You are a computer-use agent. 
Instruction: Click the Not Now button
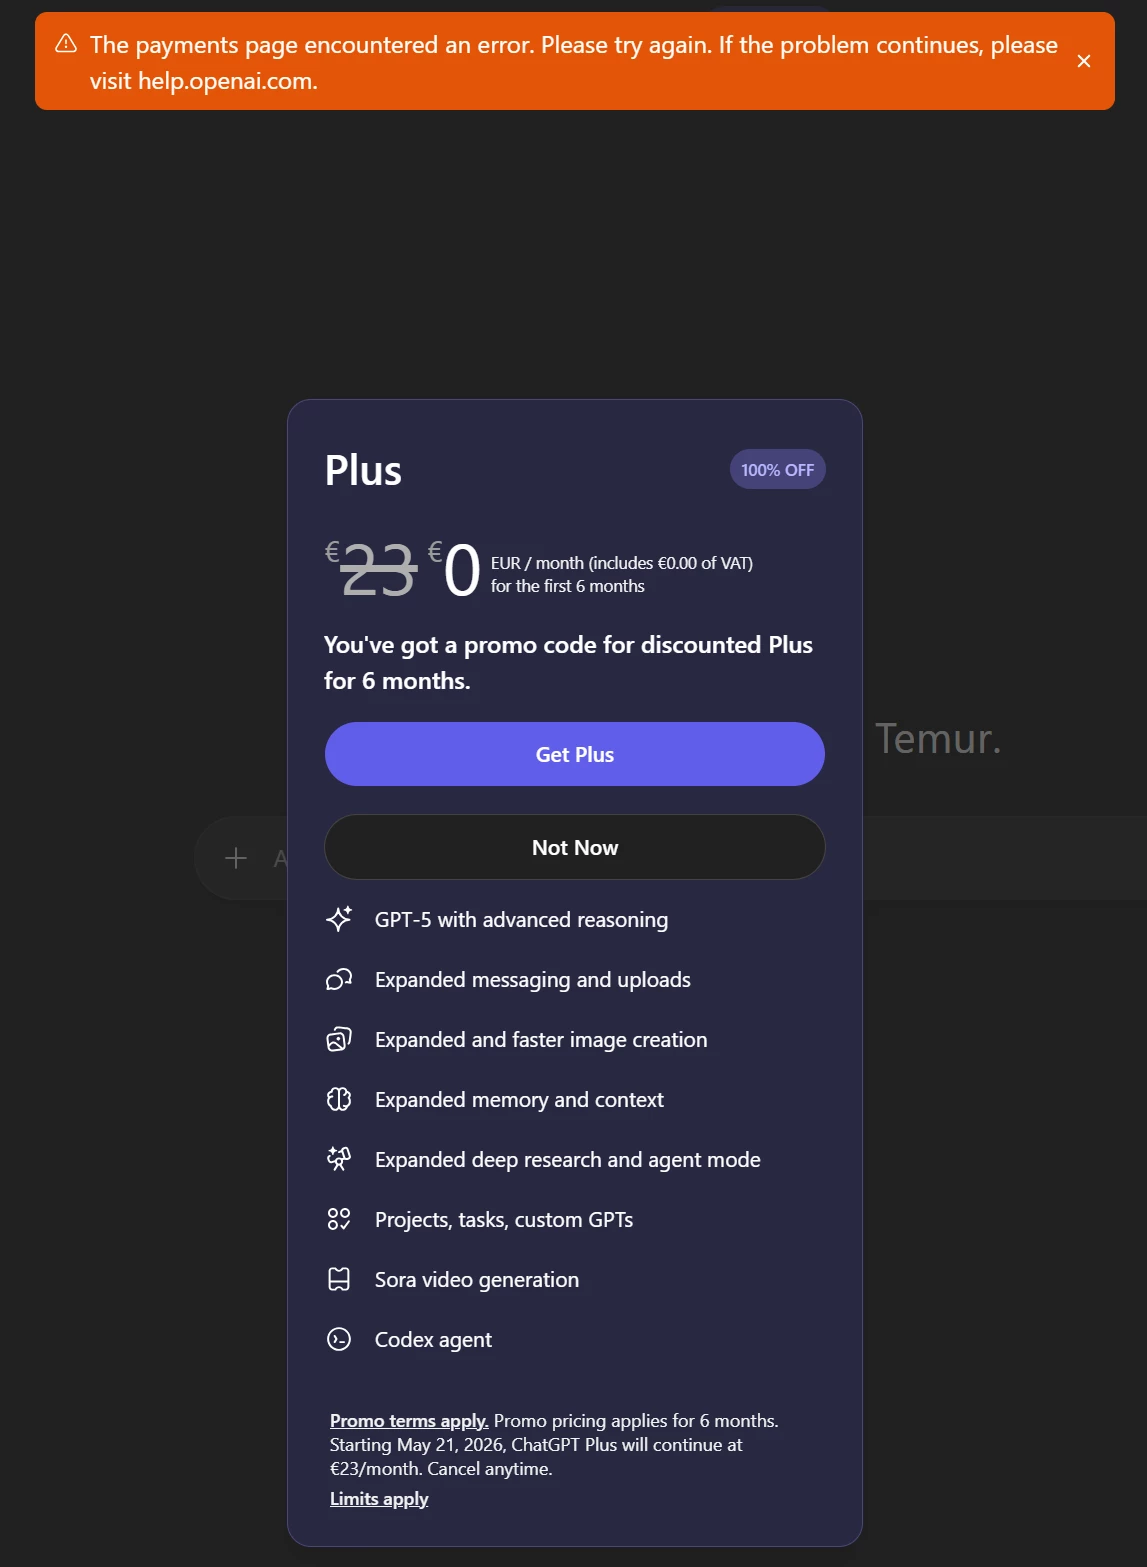click(574, 847)
